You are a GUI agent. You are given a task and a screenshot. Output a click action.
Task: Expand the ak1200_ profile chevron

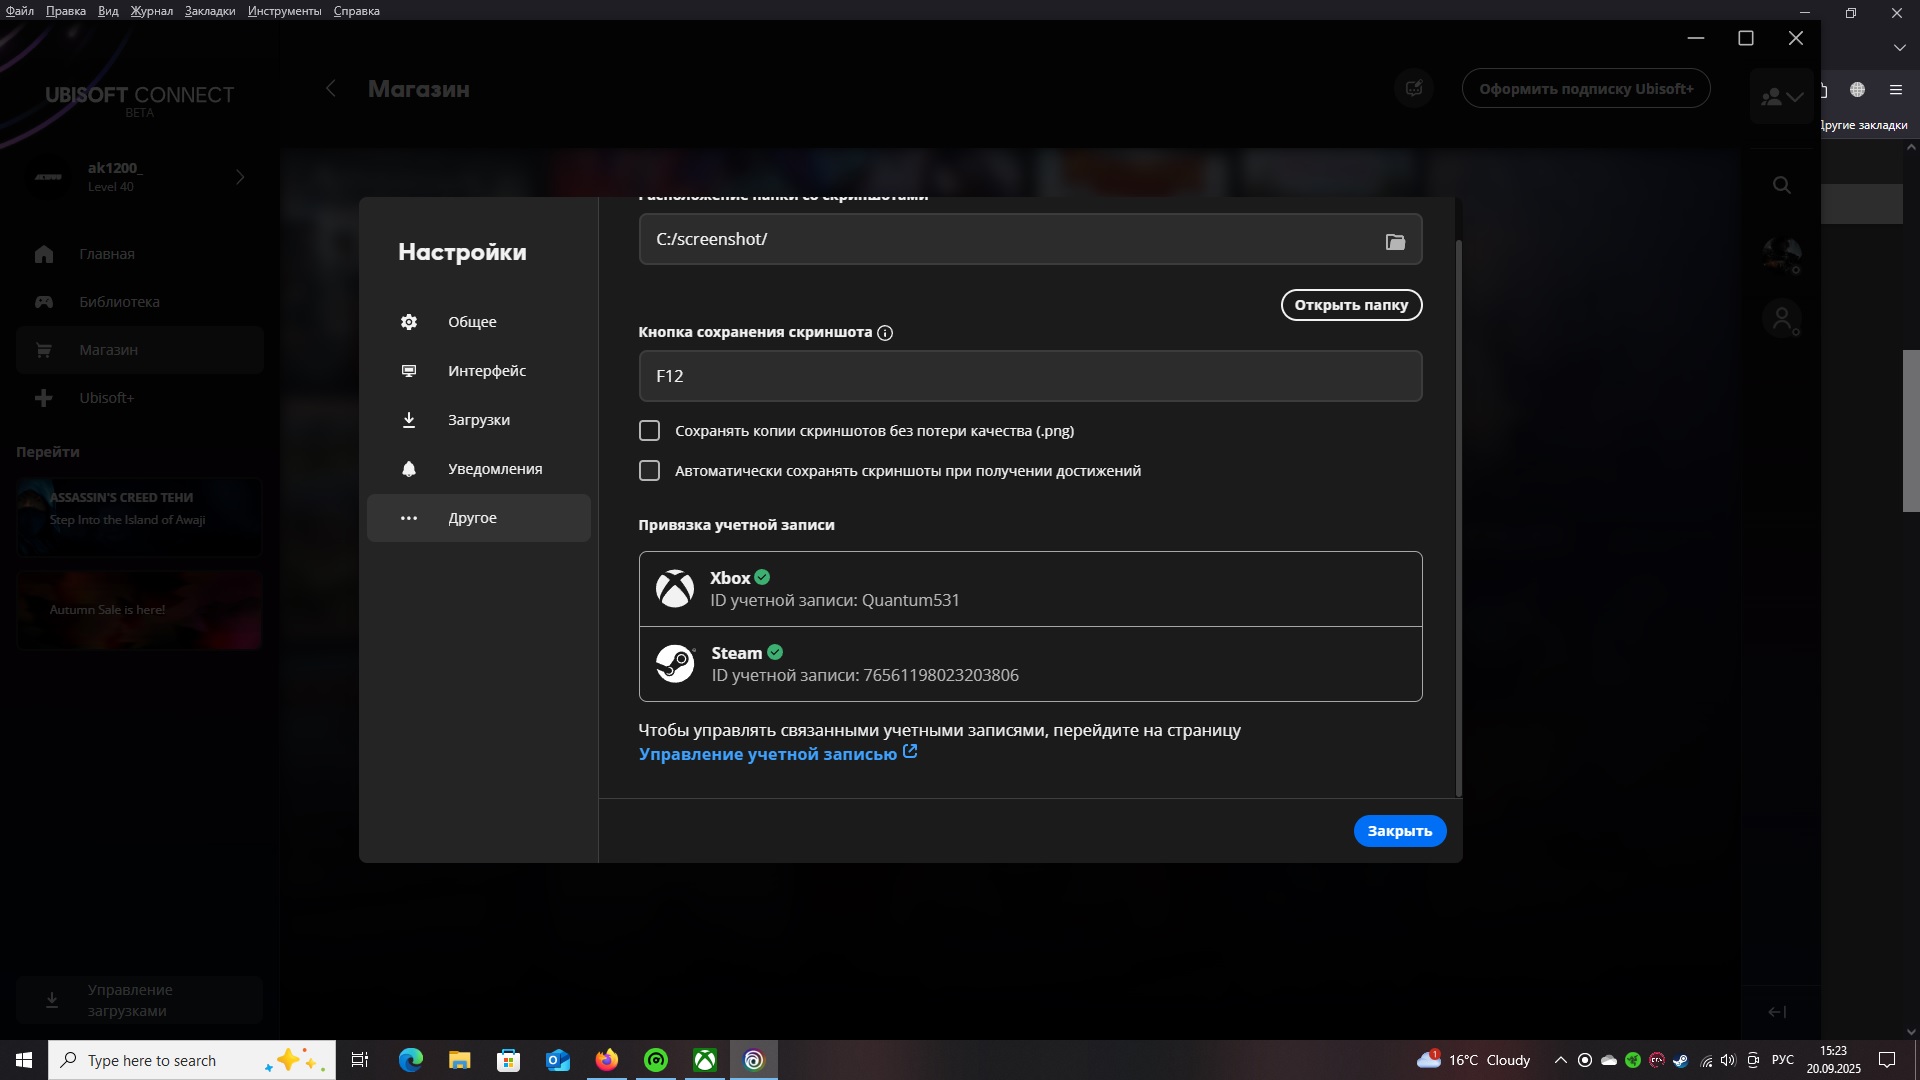(x=240, y=177)
